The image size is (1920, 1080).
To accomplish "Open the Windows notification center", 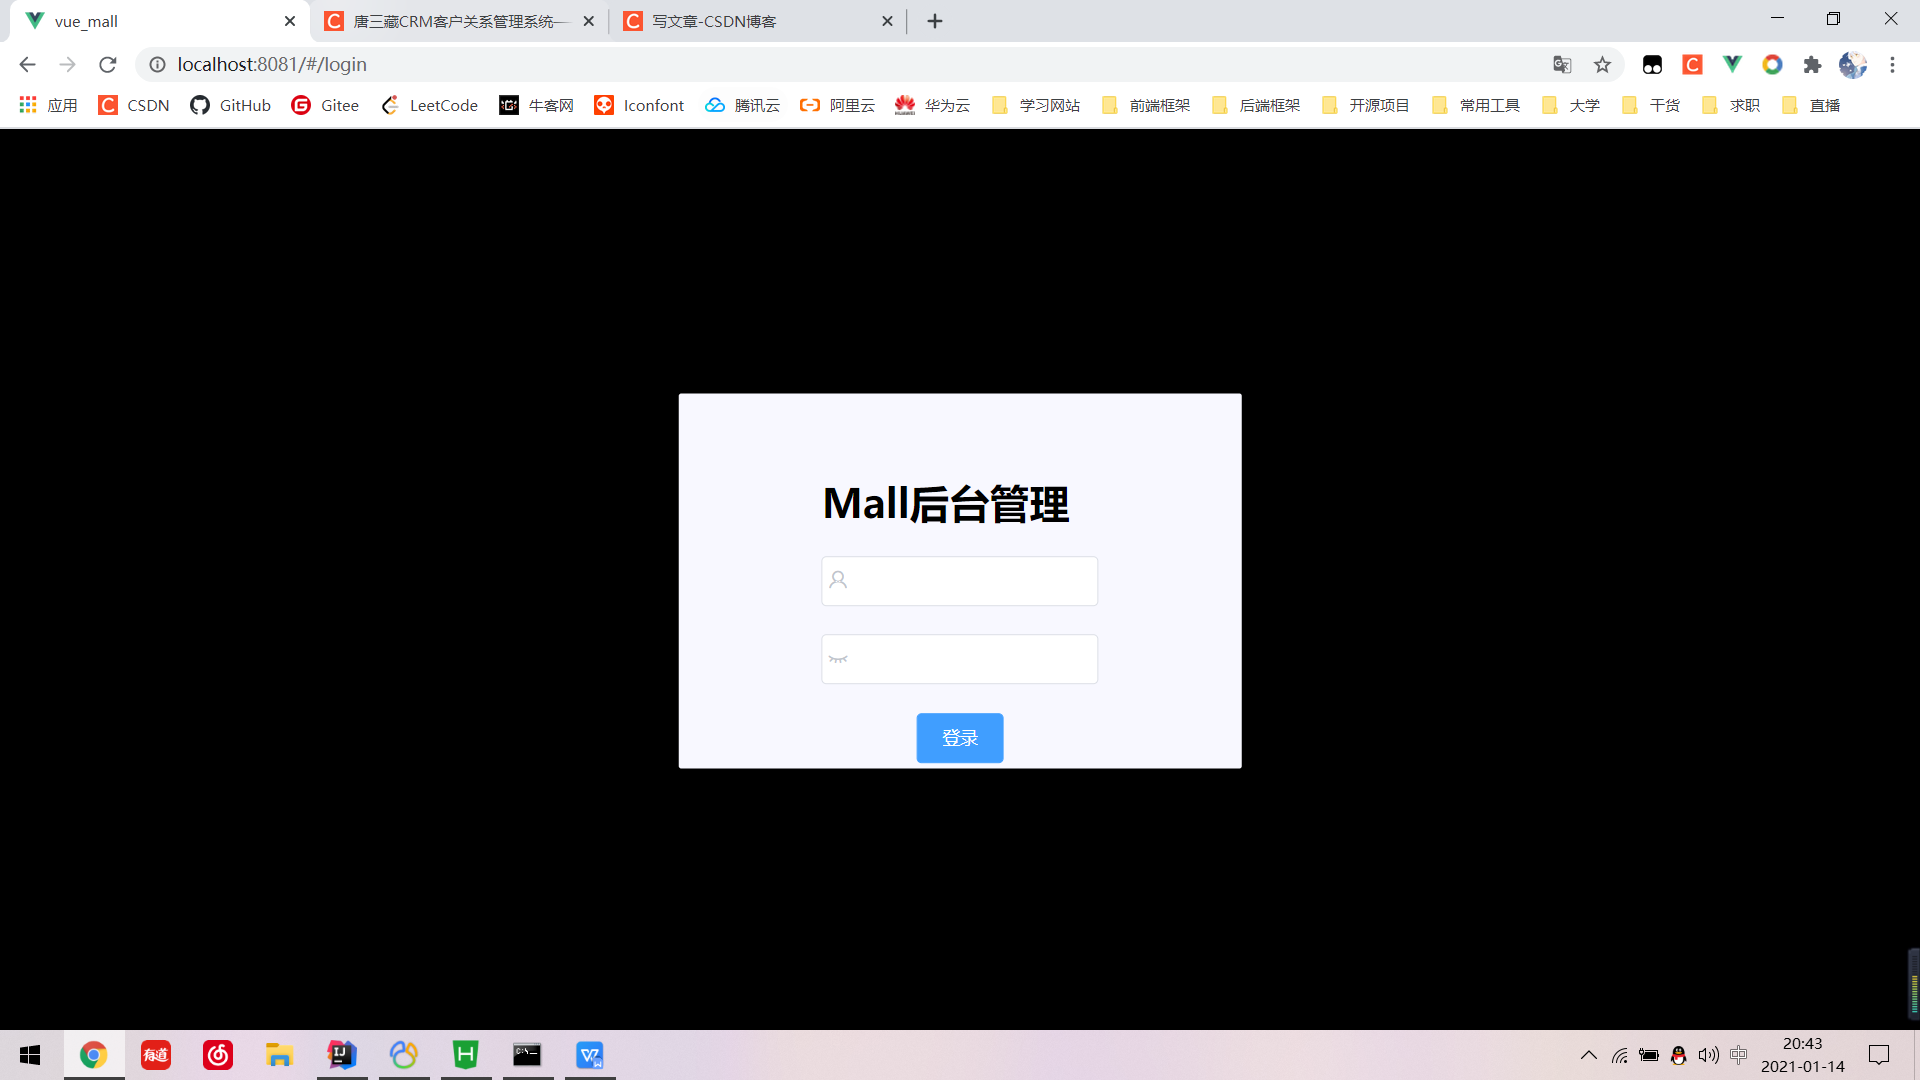I will click(x=1879, y=1055).
